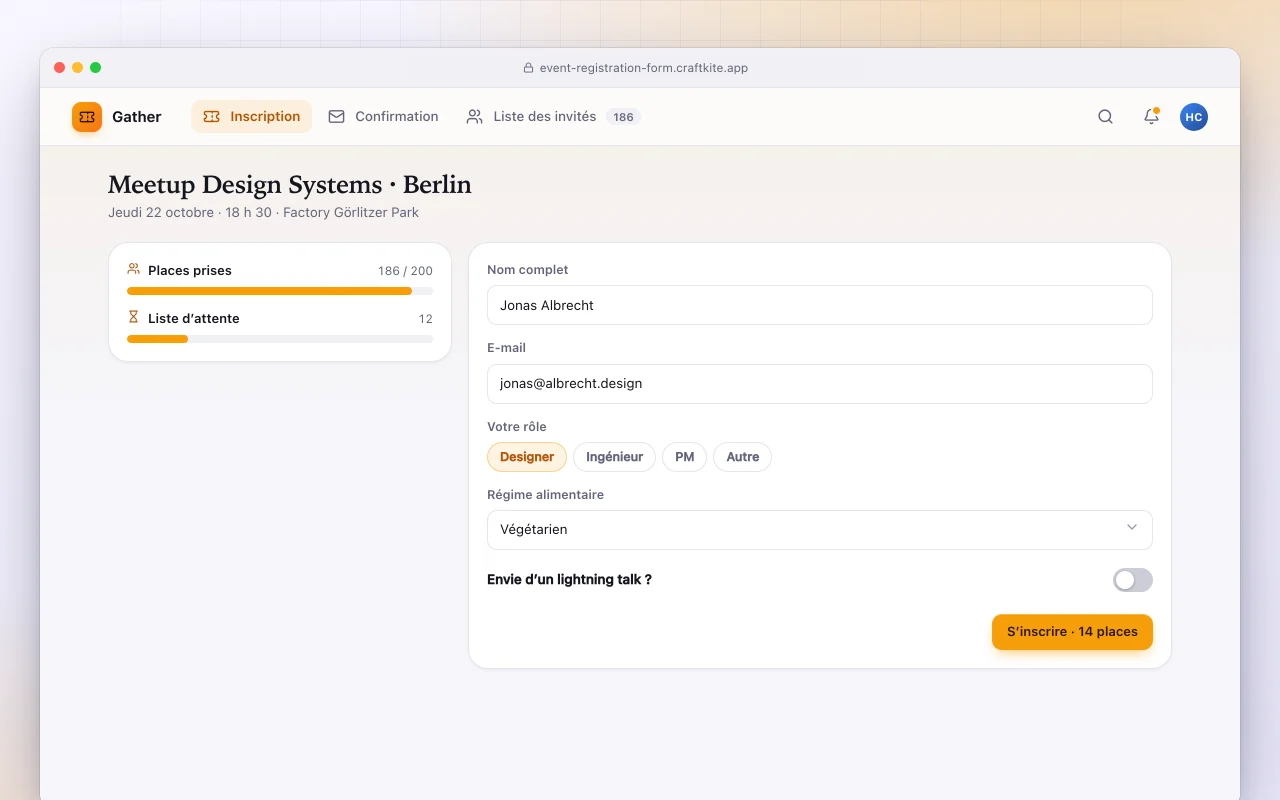
Task: Click the Envie d'un lightning talk ? label
Action: pyautogui.click(x=569, y=580)
